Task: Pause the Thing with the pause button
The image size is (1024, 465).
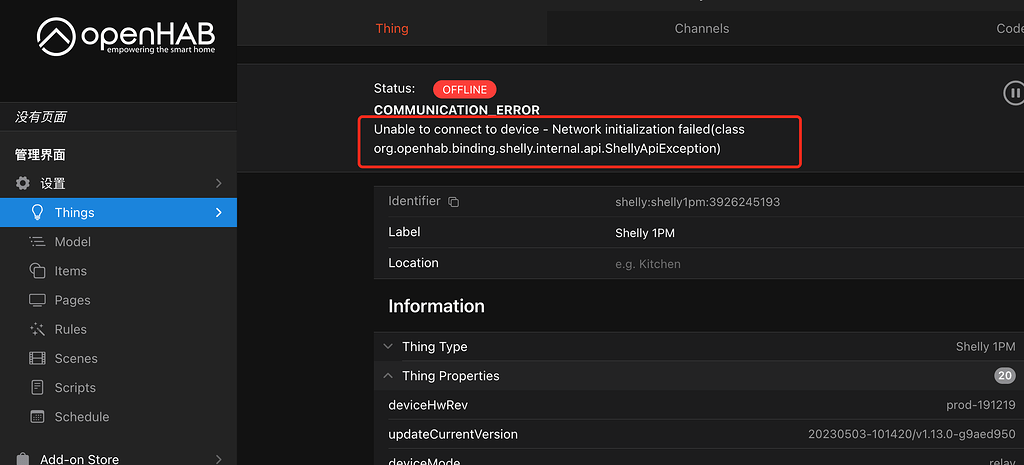Action: click(1014, 93)
